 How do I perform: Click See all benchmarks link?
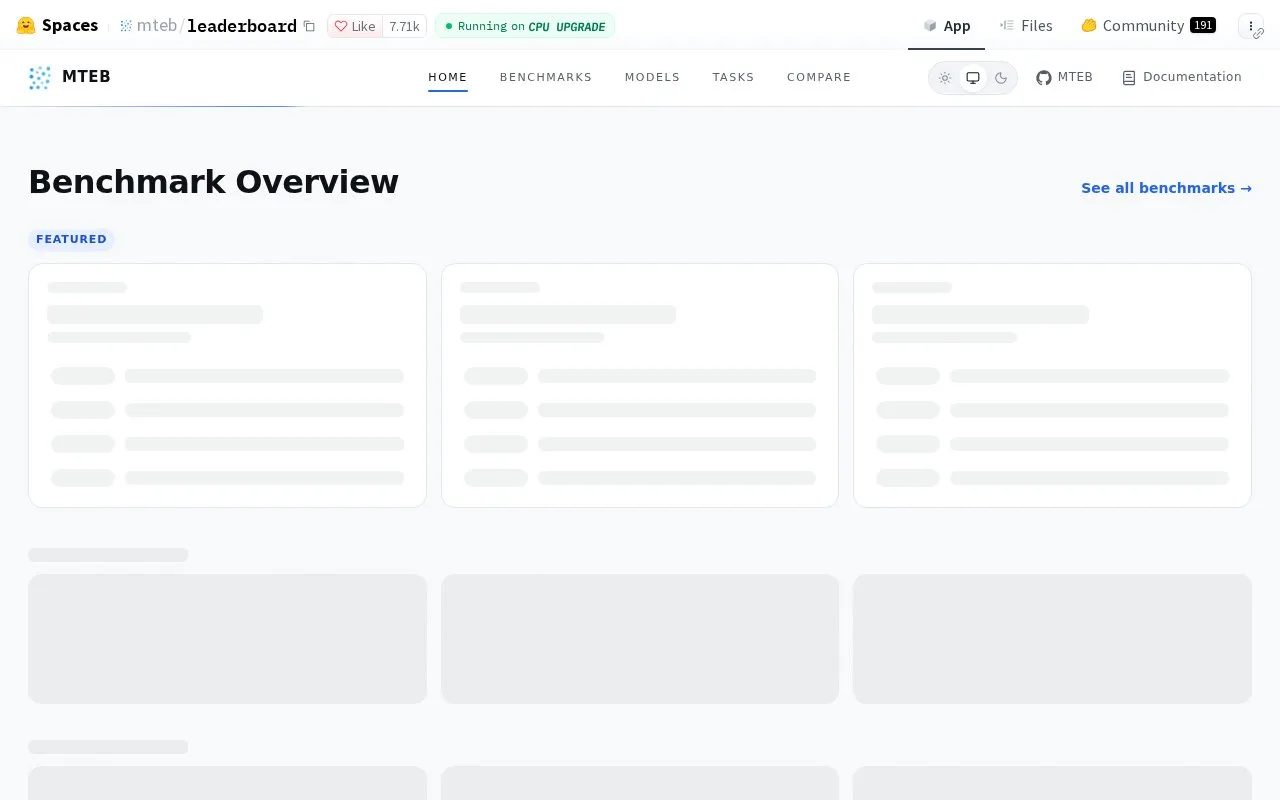[1166, 188]
